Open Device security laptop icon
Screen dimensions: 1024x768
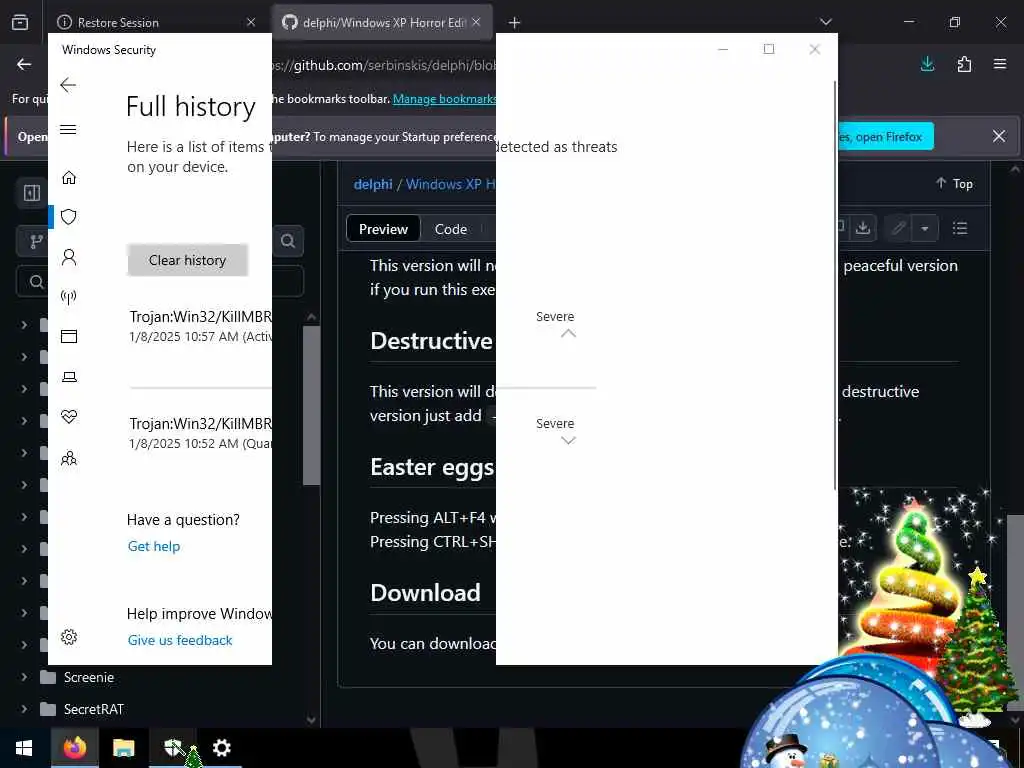click(x=69, y=377)
